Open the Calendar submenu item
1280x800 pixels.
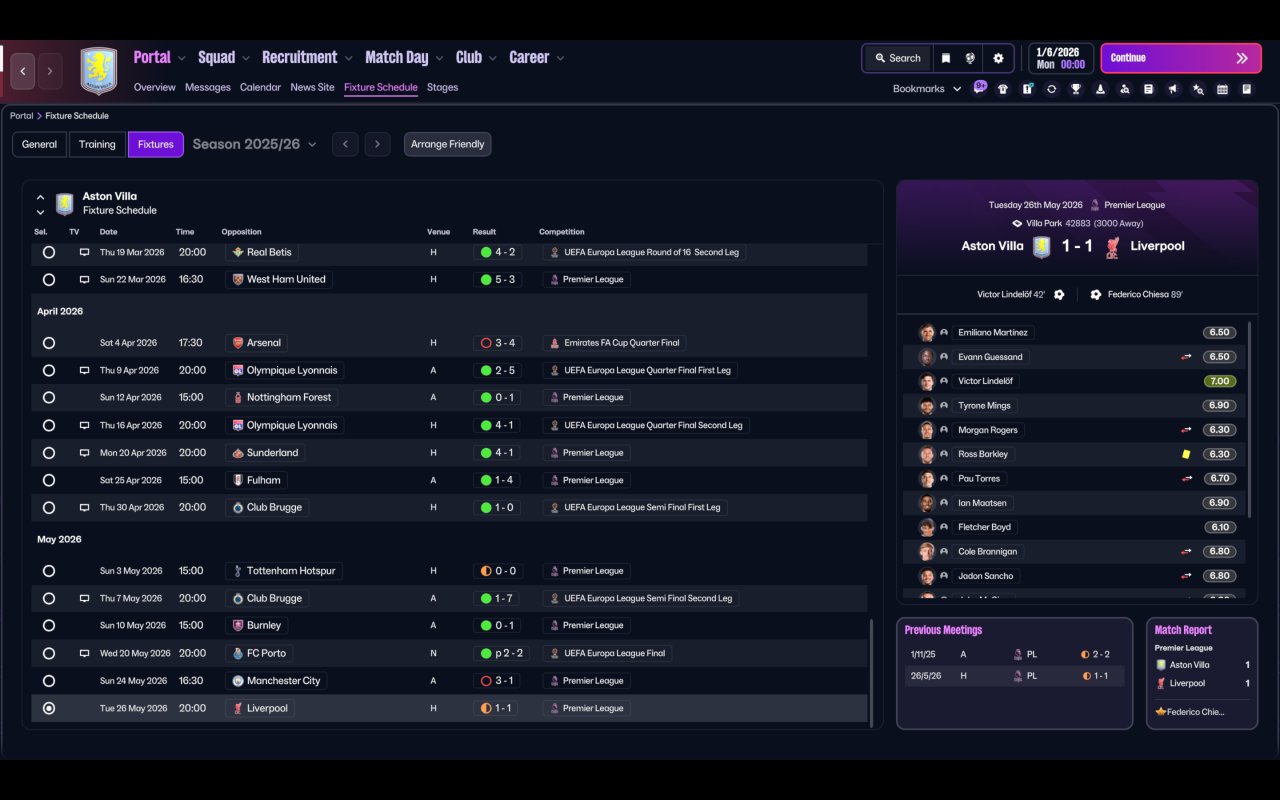(x=260, y=87)
